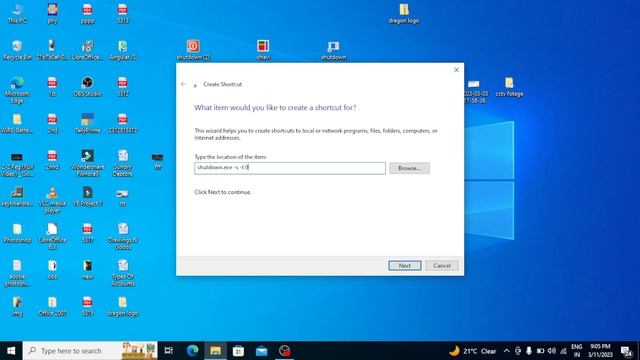Open File Explorer from the taskbar

[216, 351]
